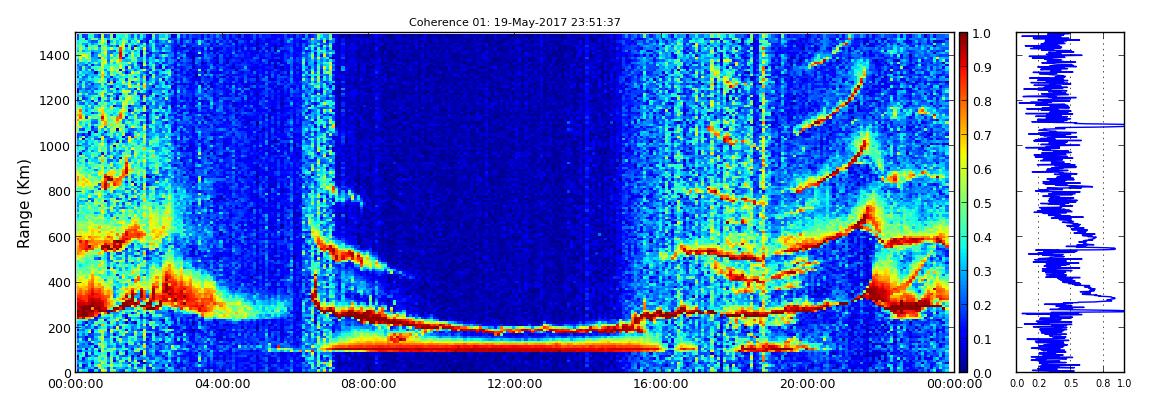Pick the 0.1 label on the colorbar
This screenshot has width=1150, height=407.
pos(981,339)
